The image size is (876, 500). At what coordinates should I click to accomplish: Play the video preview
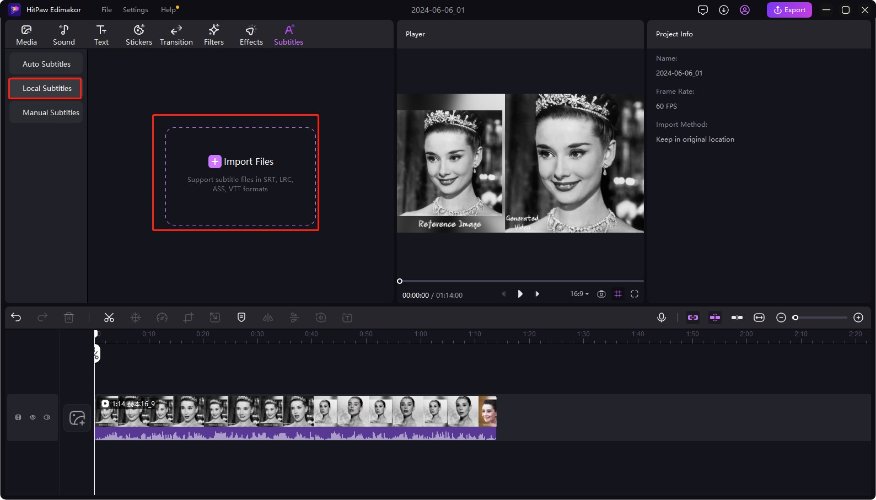pos(520,294)
